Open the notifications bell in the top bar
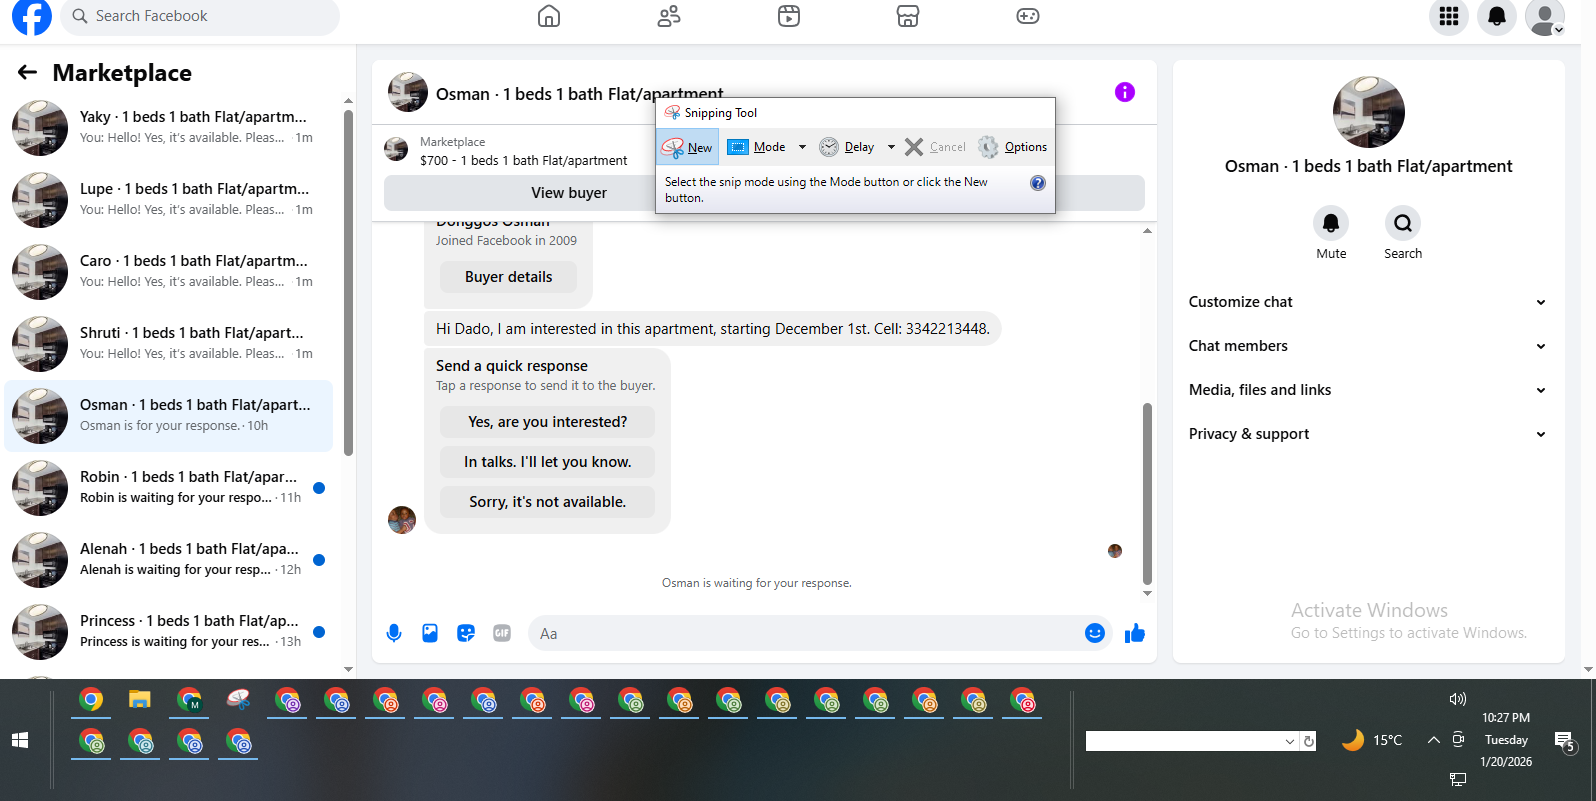This screenshot has width=1596, height=801. click(x=1497, y=16)
